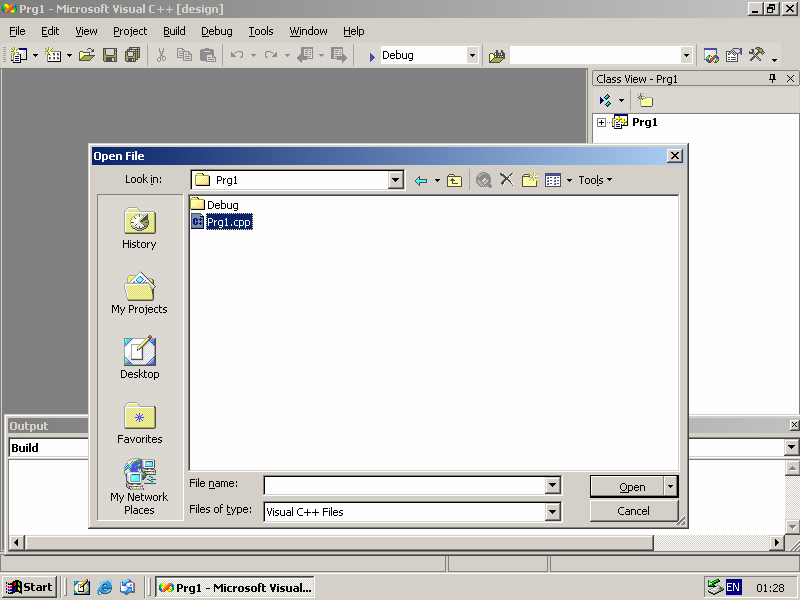The height and width of the screenshot is (600, 800).
Task: Click the Paste toolbar icon
Action: pyautogui.click(x=207, y=55)
